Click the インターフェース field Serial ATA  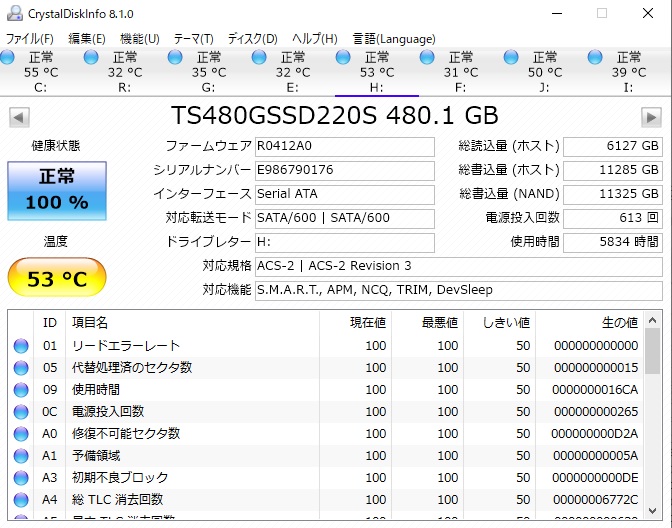[x=345, y=194]
